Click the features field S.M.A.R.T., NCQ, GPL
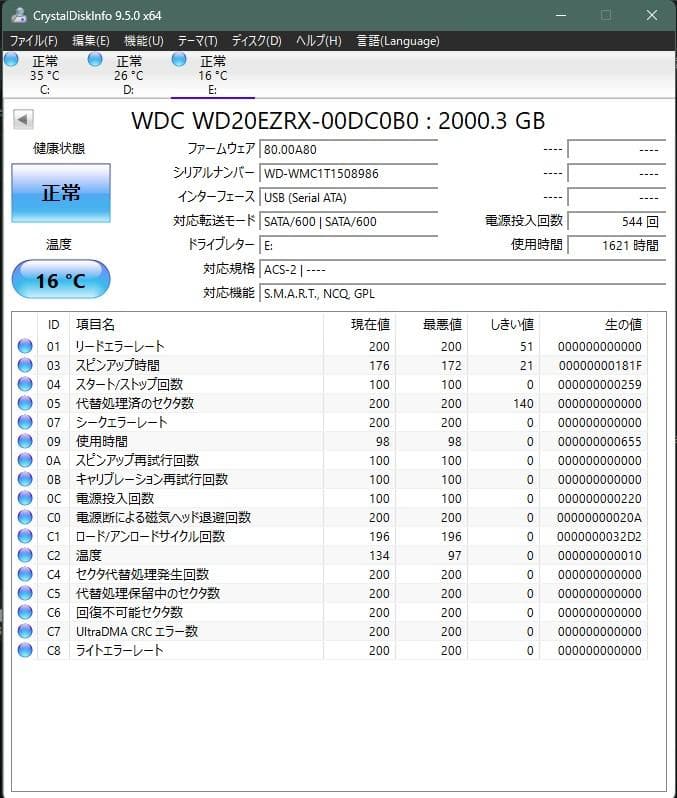Screen dimensions: 677x798 [x=463, y=293]
